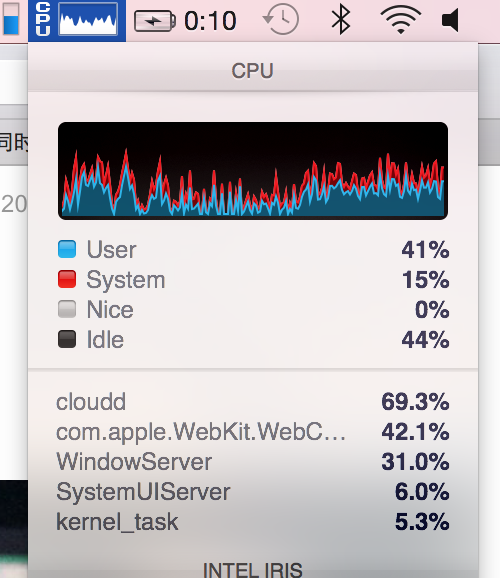
Task: Click the red System color swatch
Action: (x=67, y=279)
